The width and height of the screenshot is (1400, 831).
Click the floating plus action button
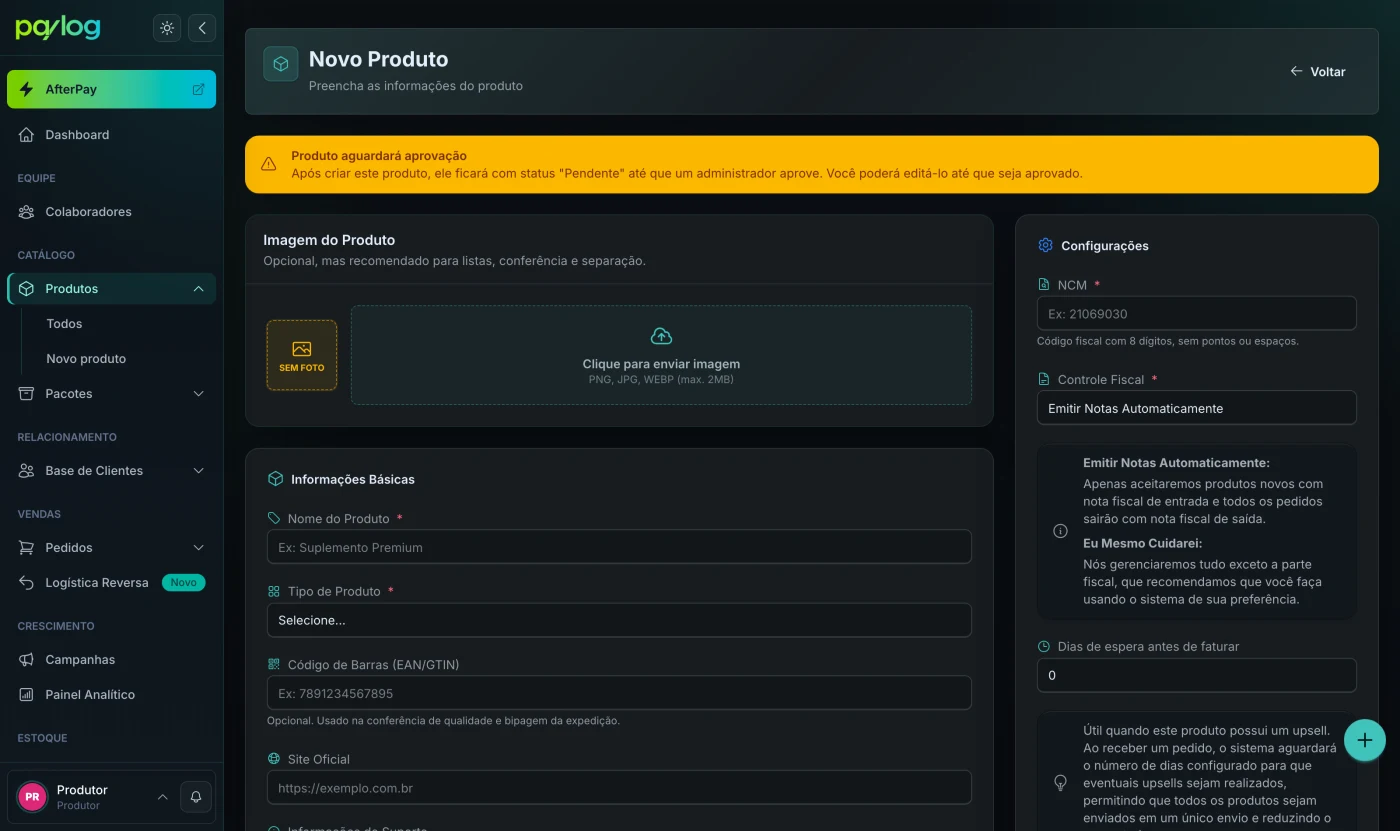click(x=1365, y=741)
